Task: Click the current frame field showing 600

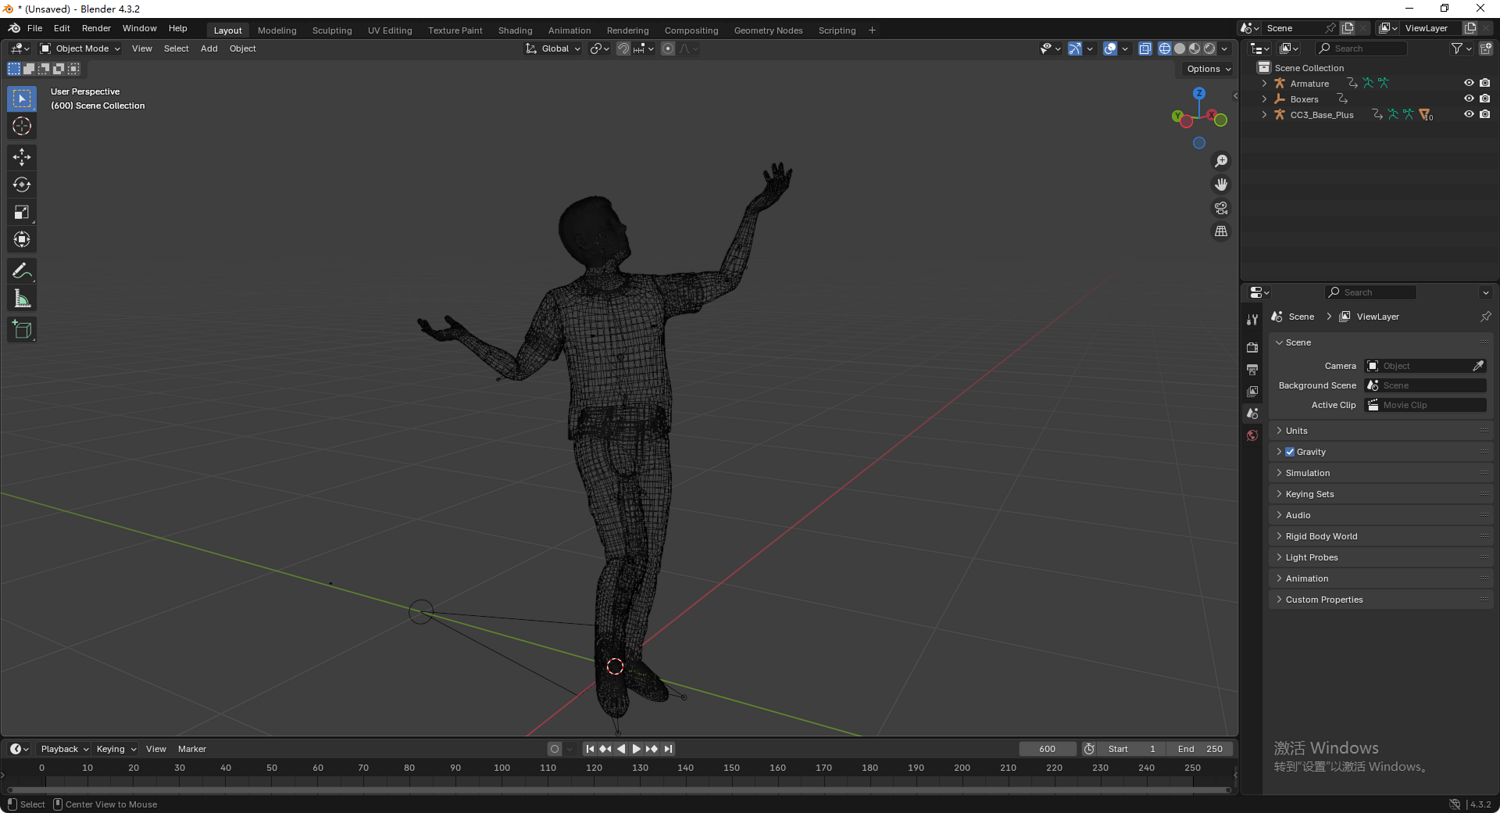Action: 1047,749
